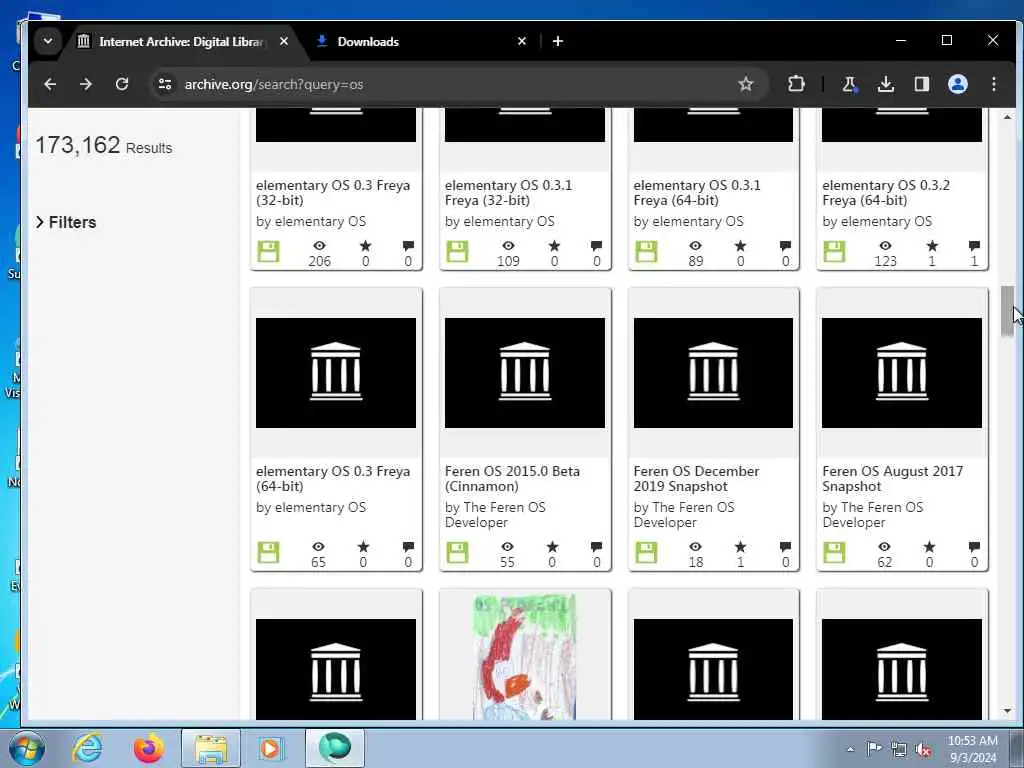Open Feren OS 2015.0 Beta (Cinnamon)
This screenshot has height=768, width=1024.
[512, 479]
